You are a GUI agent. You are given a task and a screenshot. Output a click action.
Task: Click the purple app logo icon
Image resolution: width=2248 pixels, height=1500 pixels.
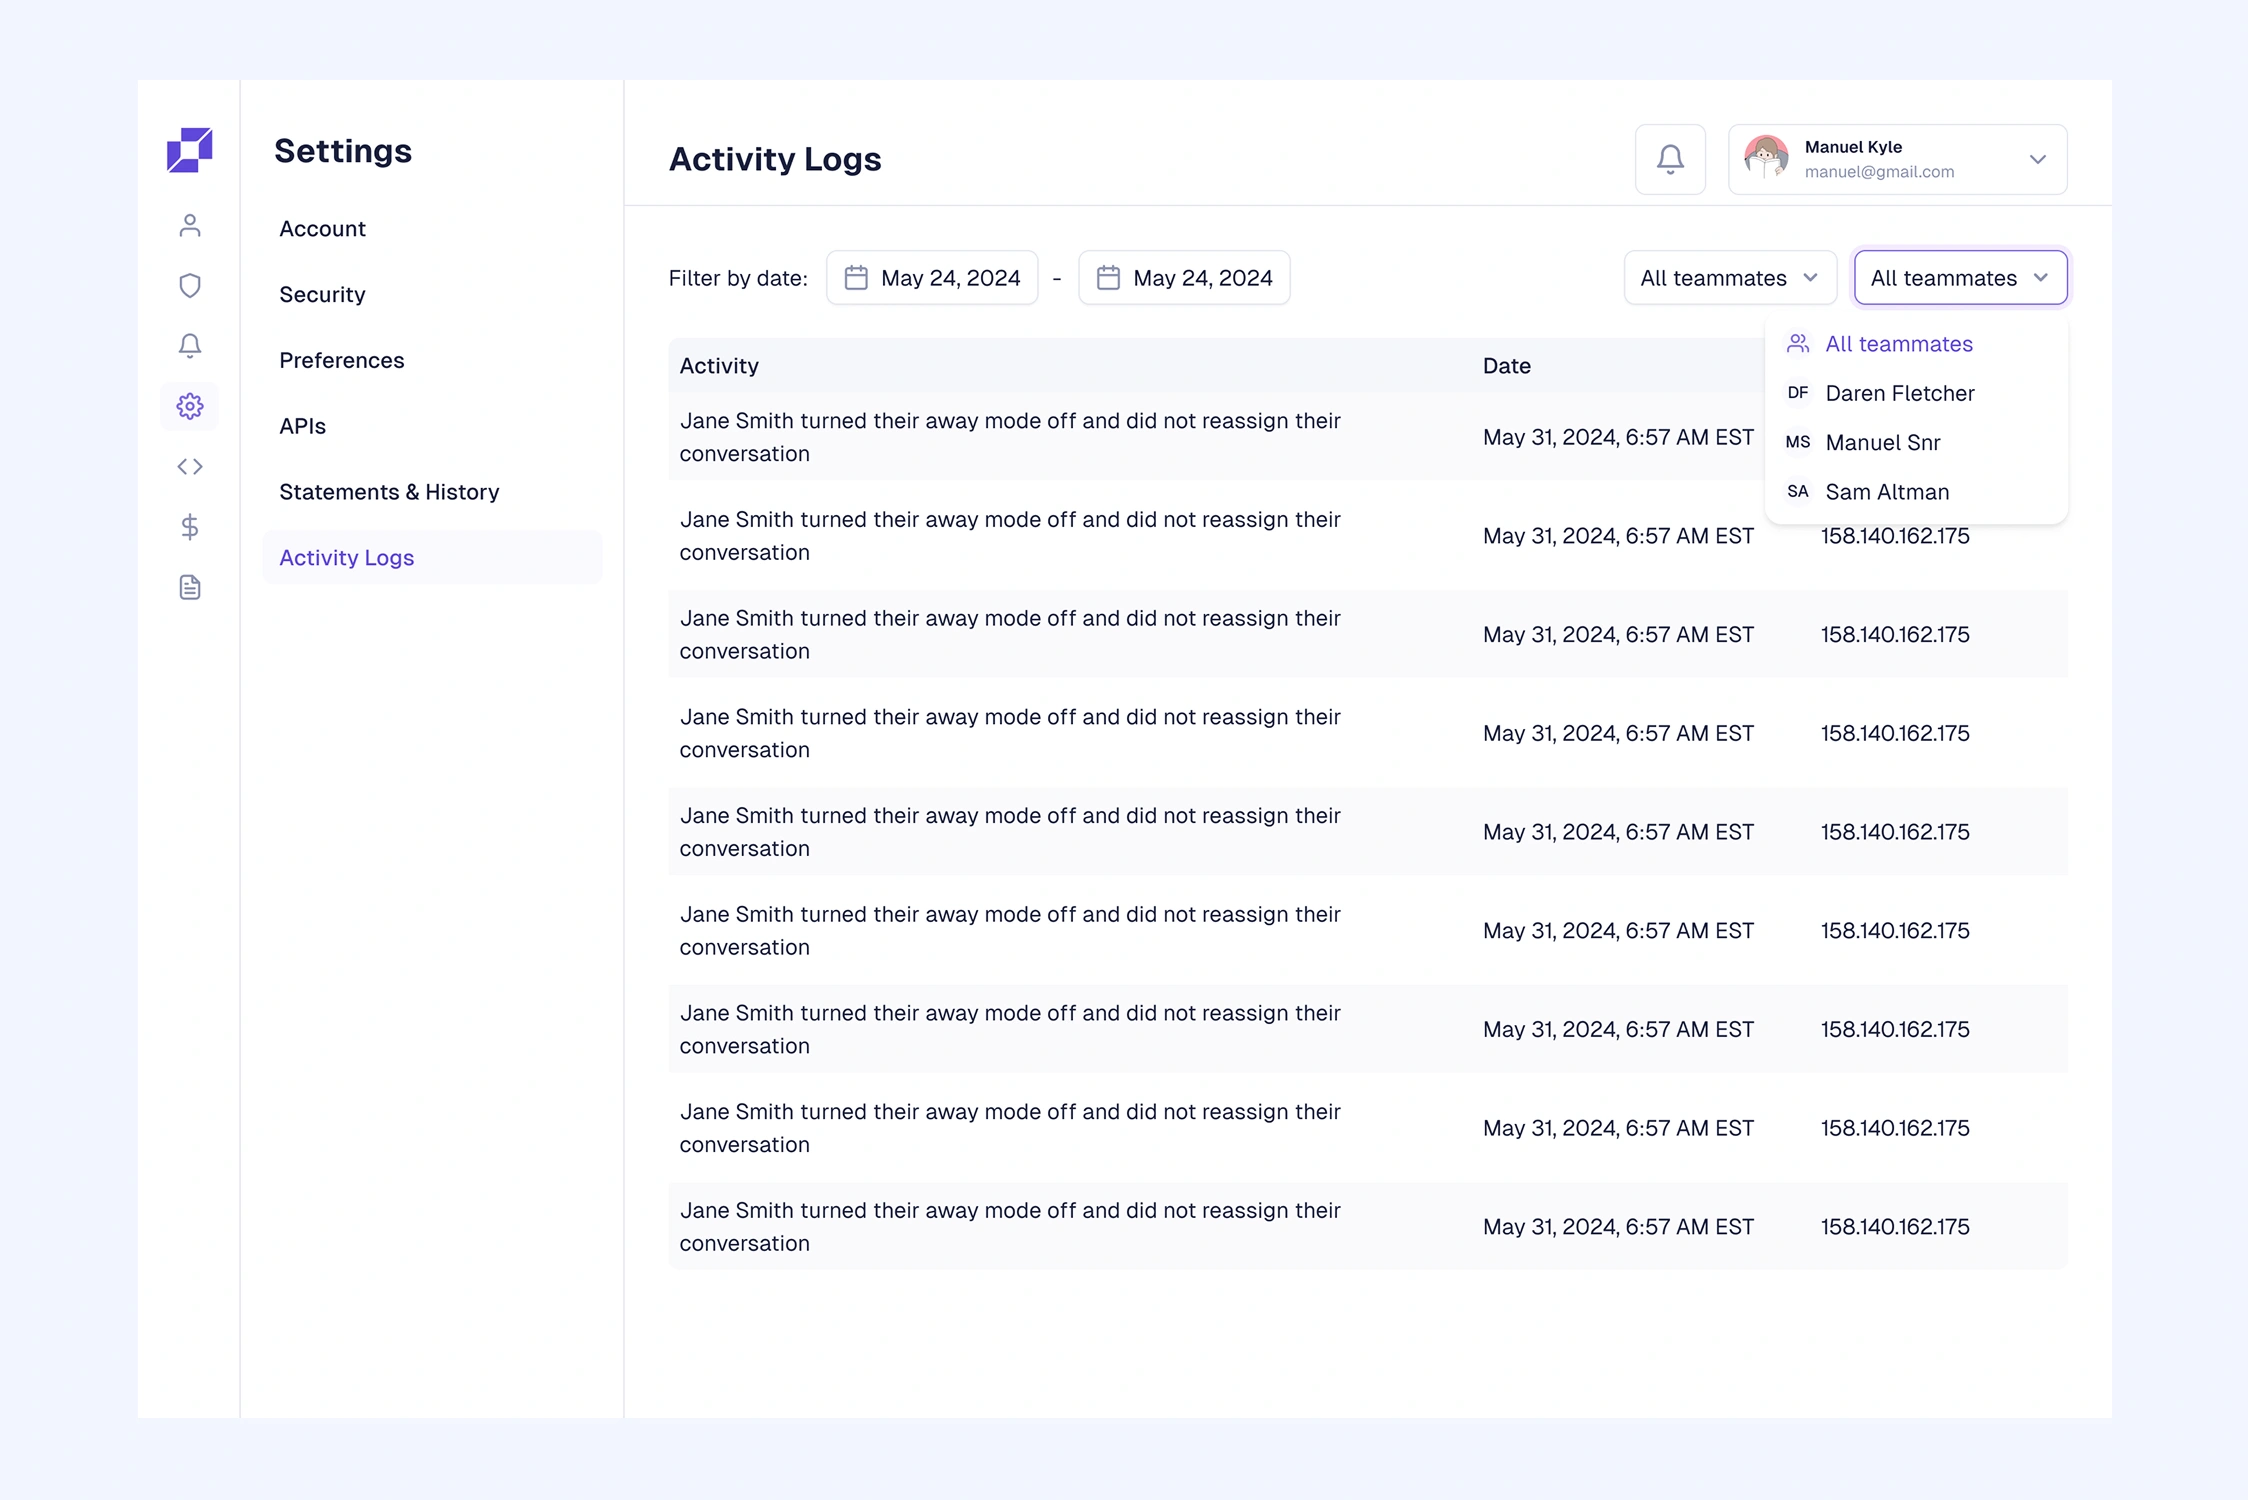pos(189,150)
